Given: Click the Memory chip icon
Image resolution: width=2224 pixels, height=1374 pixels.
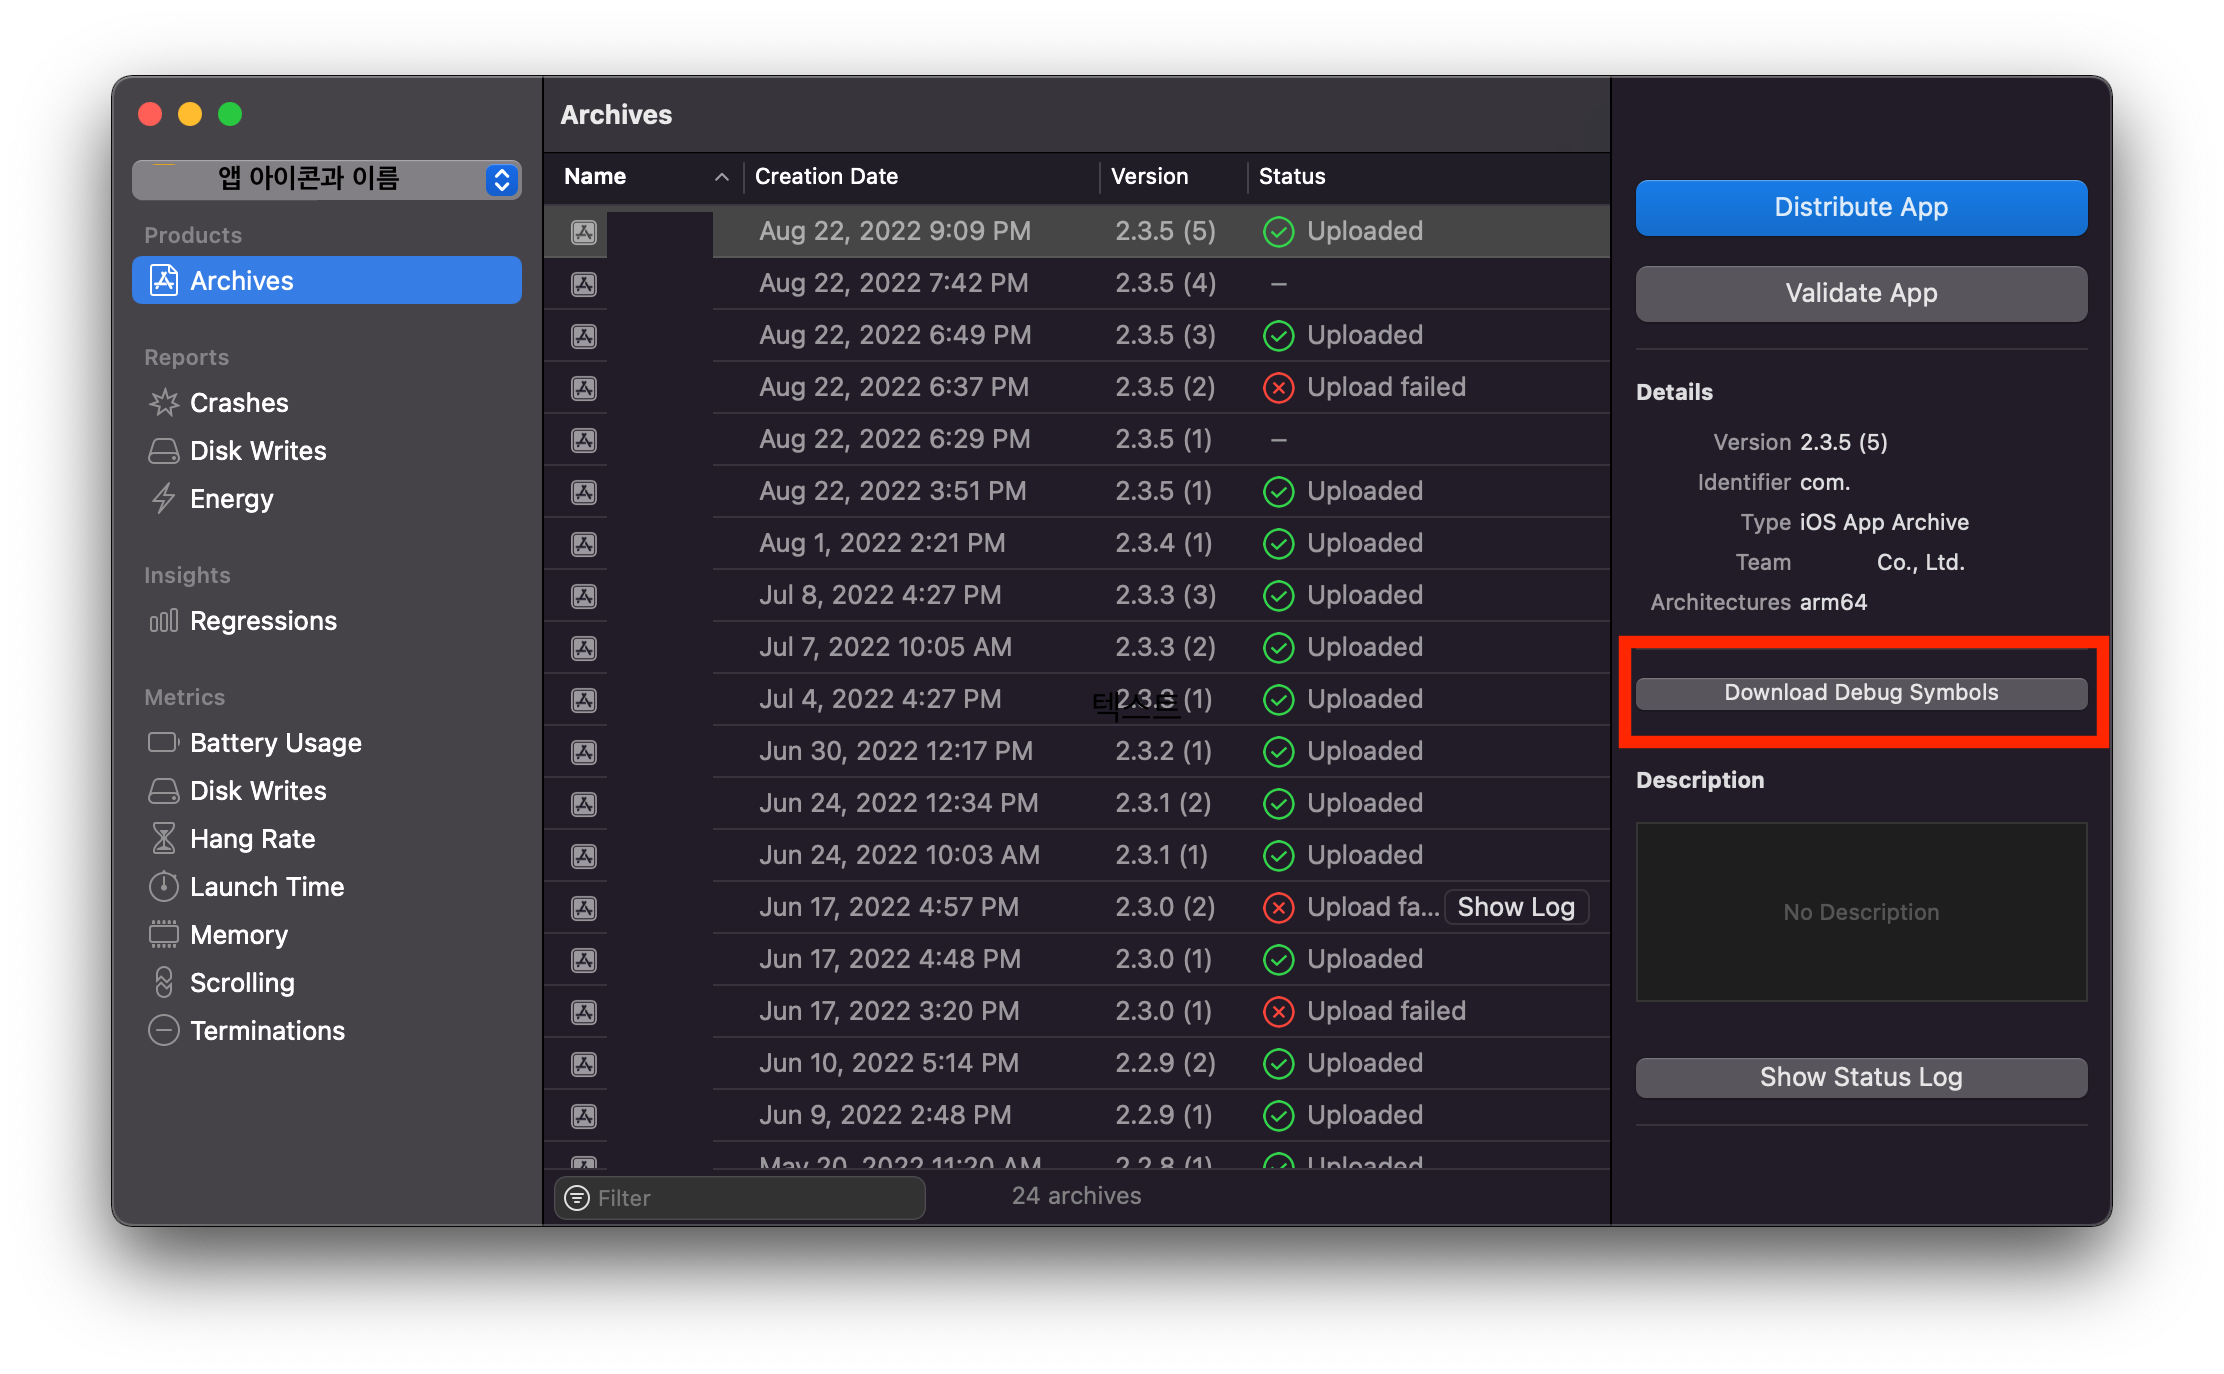Looking at the screenshot, I should point(163,935).
